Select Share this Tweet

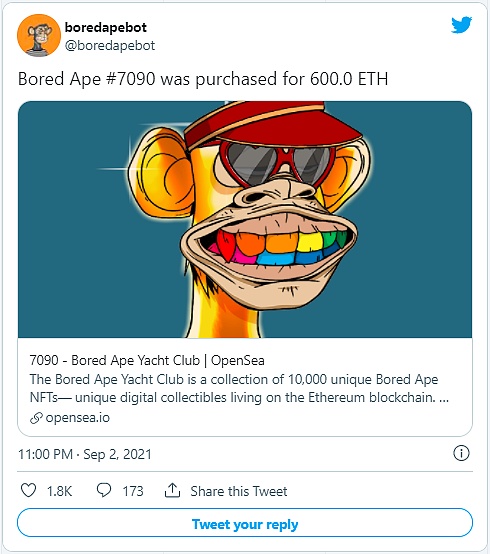[239, 491]
